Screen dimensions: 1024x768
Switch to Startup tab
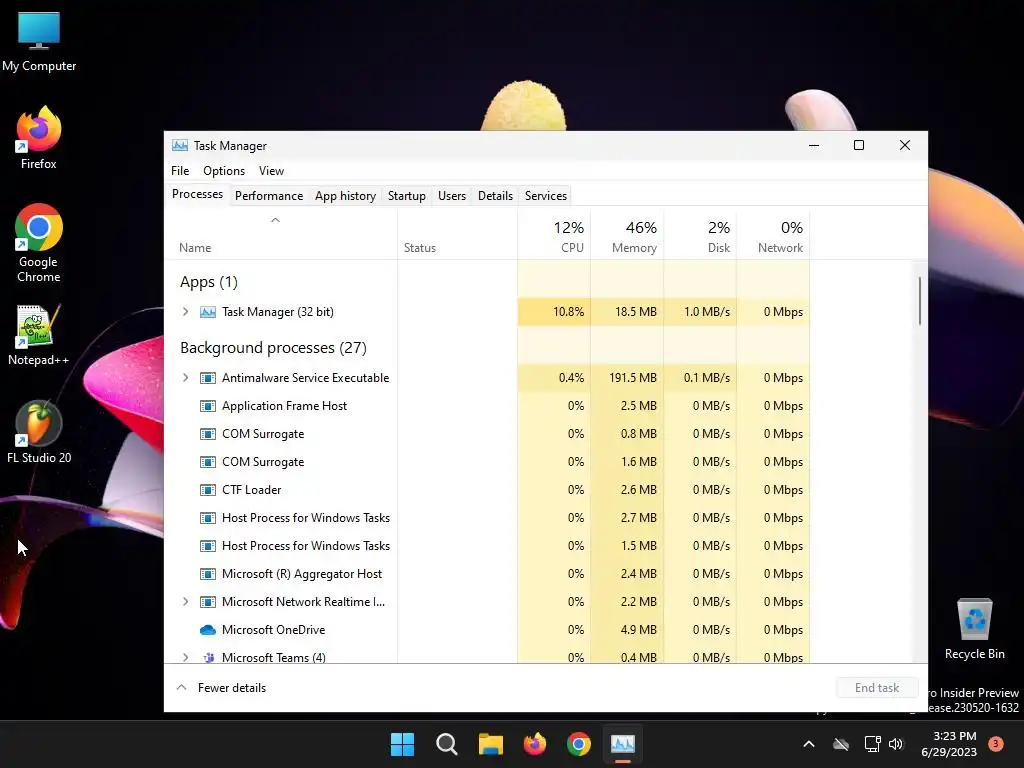[x=407, y=196]
